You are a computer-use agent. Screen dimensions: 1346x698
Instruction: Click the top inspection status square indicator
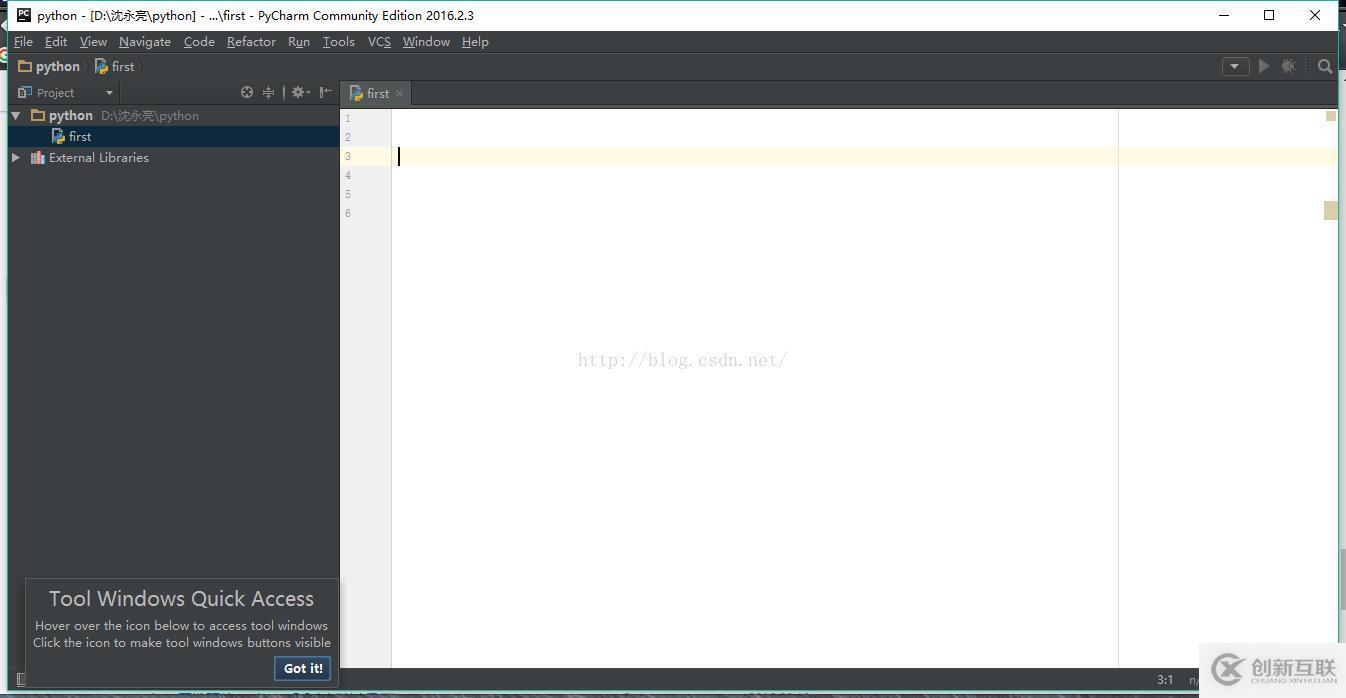click(1331, 116)
